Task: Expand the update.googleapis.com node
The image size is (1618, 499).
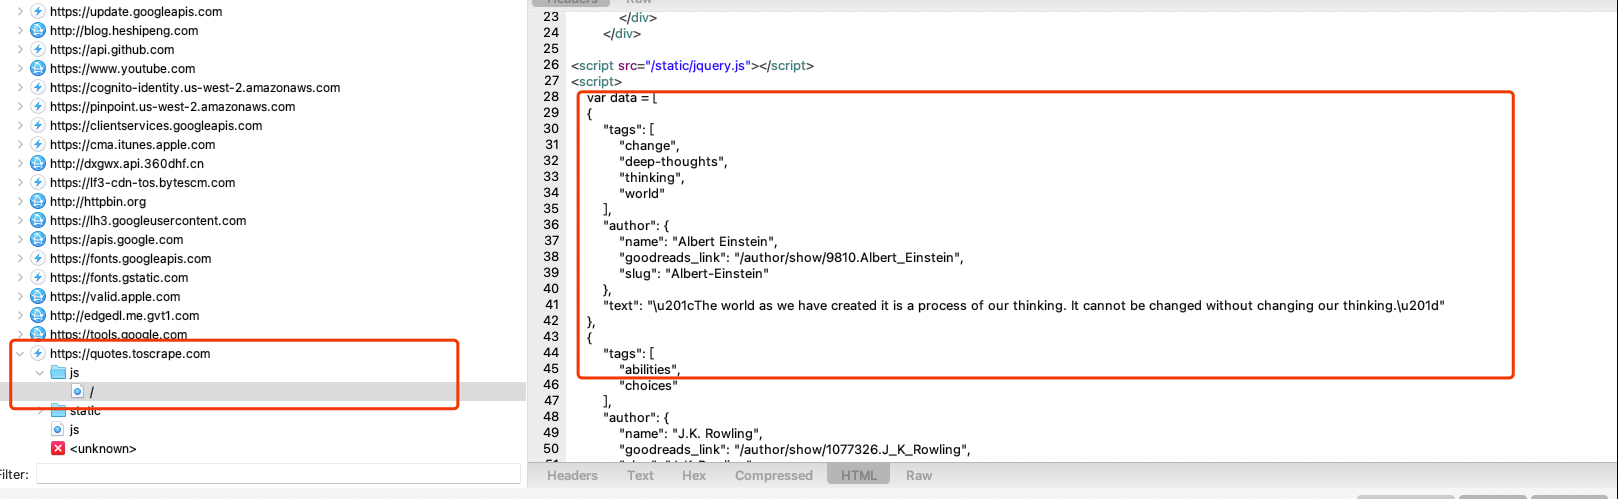Action: pyautogui.click(x=20, y=12)
